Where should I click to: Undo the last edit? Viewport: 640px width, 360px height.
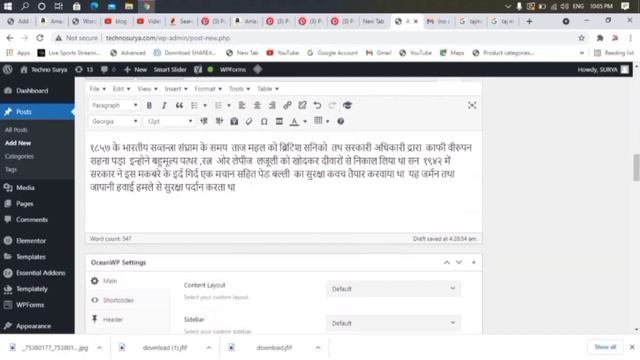pos(317,105)
